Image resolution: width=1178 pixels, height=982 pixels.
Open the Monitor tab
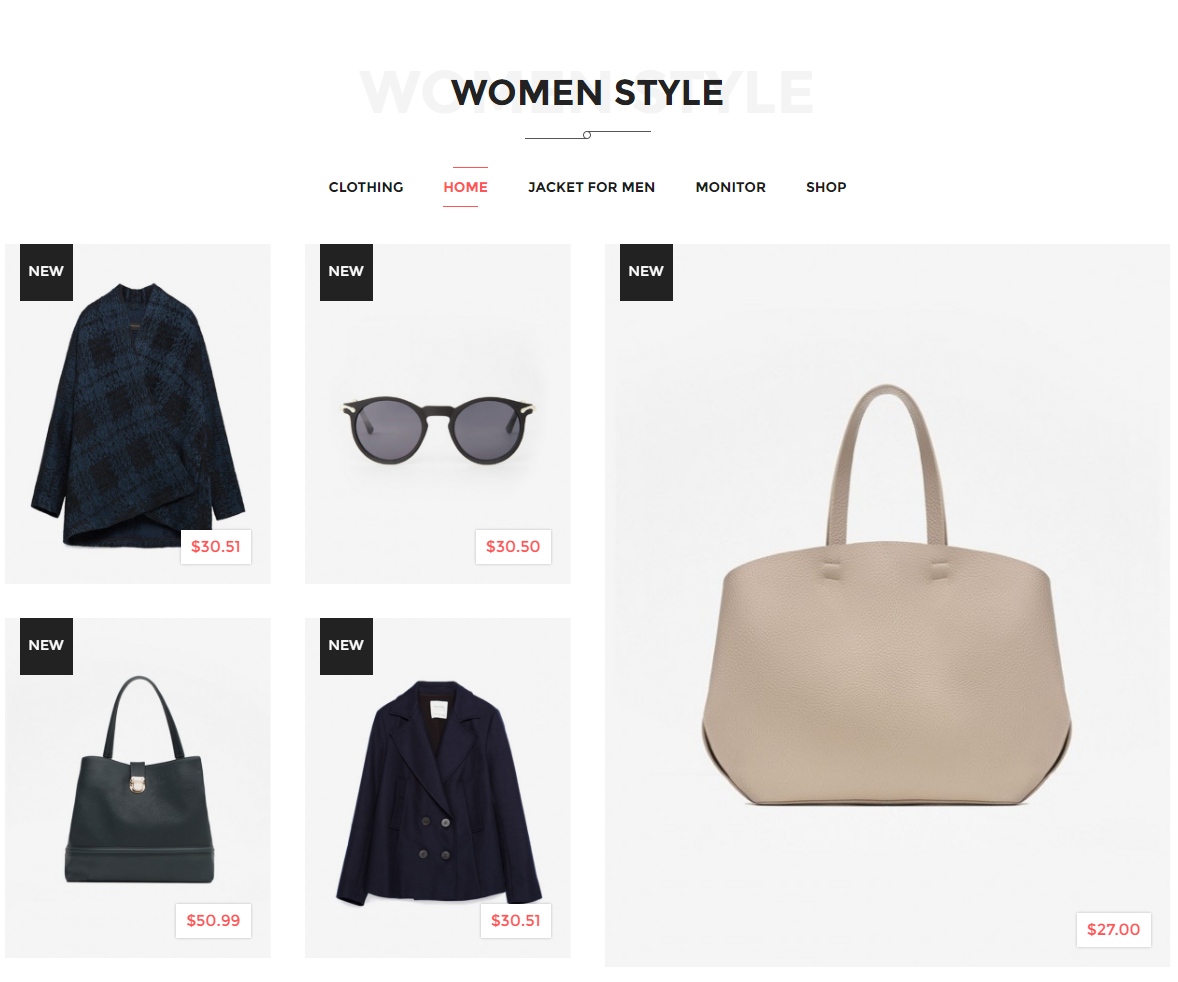[730, 187]
